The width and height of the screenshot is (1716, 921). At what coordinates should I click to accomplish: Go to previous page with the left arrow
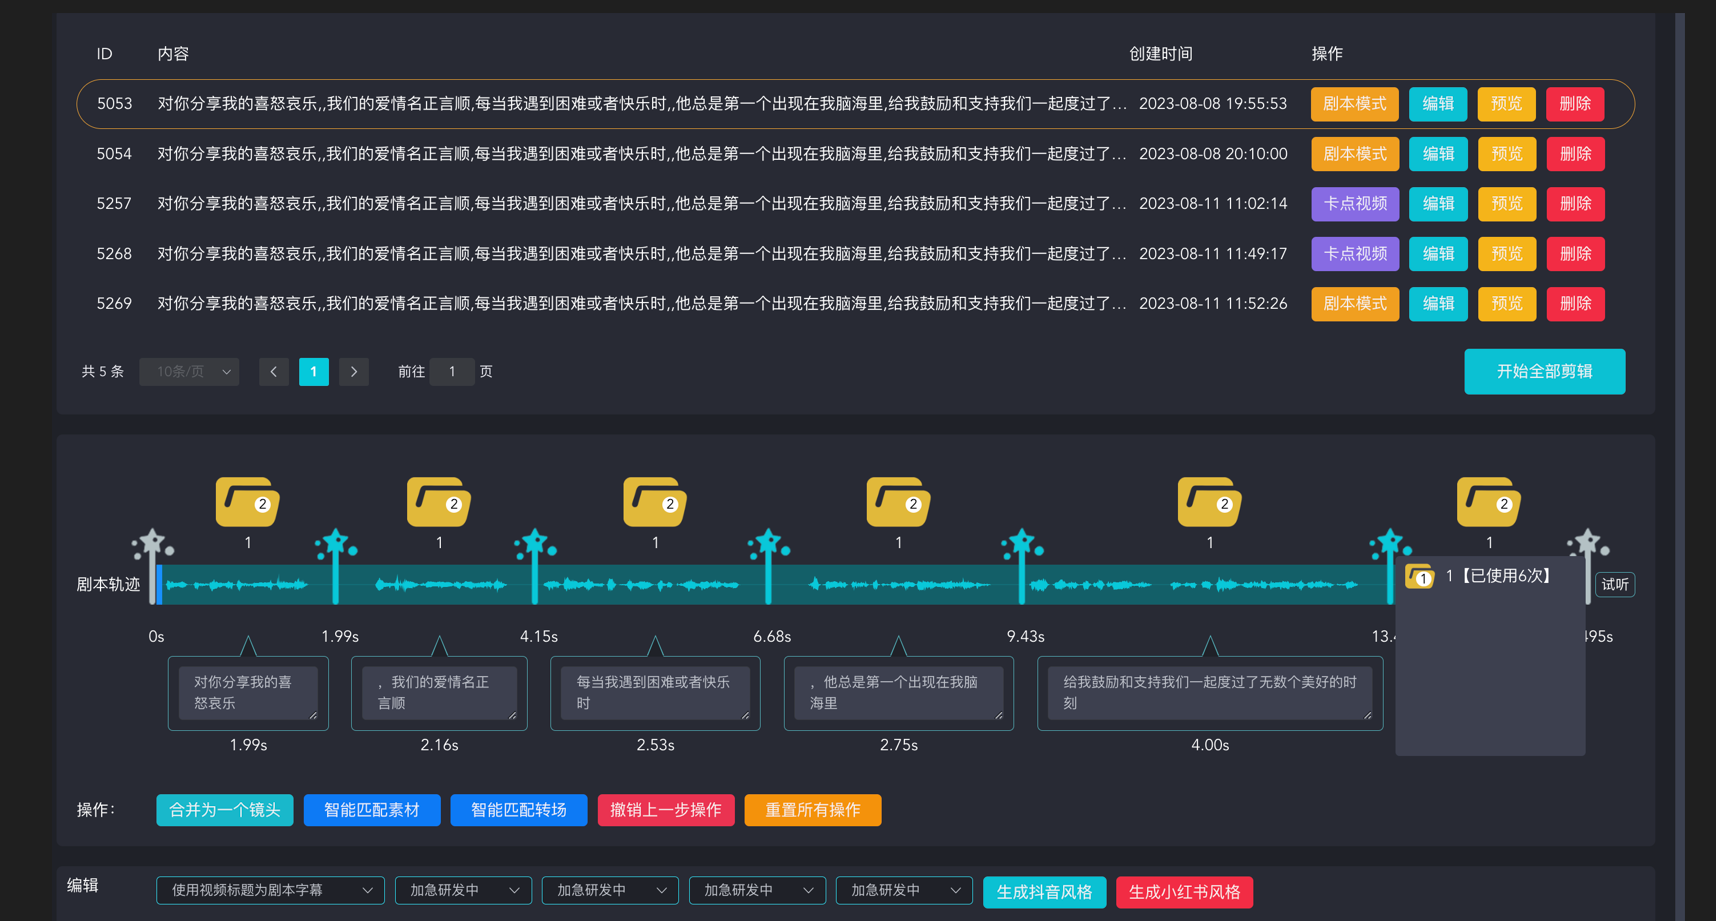[273, 371]
